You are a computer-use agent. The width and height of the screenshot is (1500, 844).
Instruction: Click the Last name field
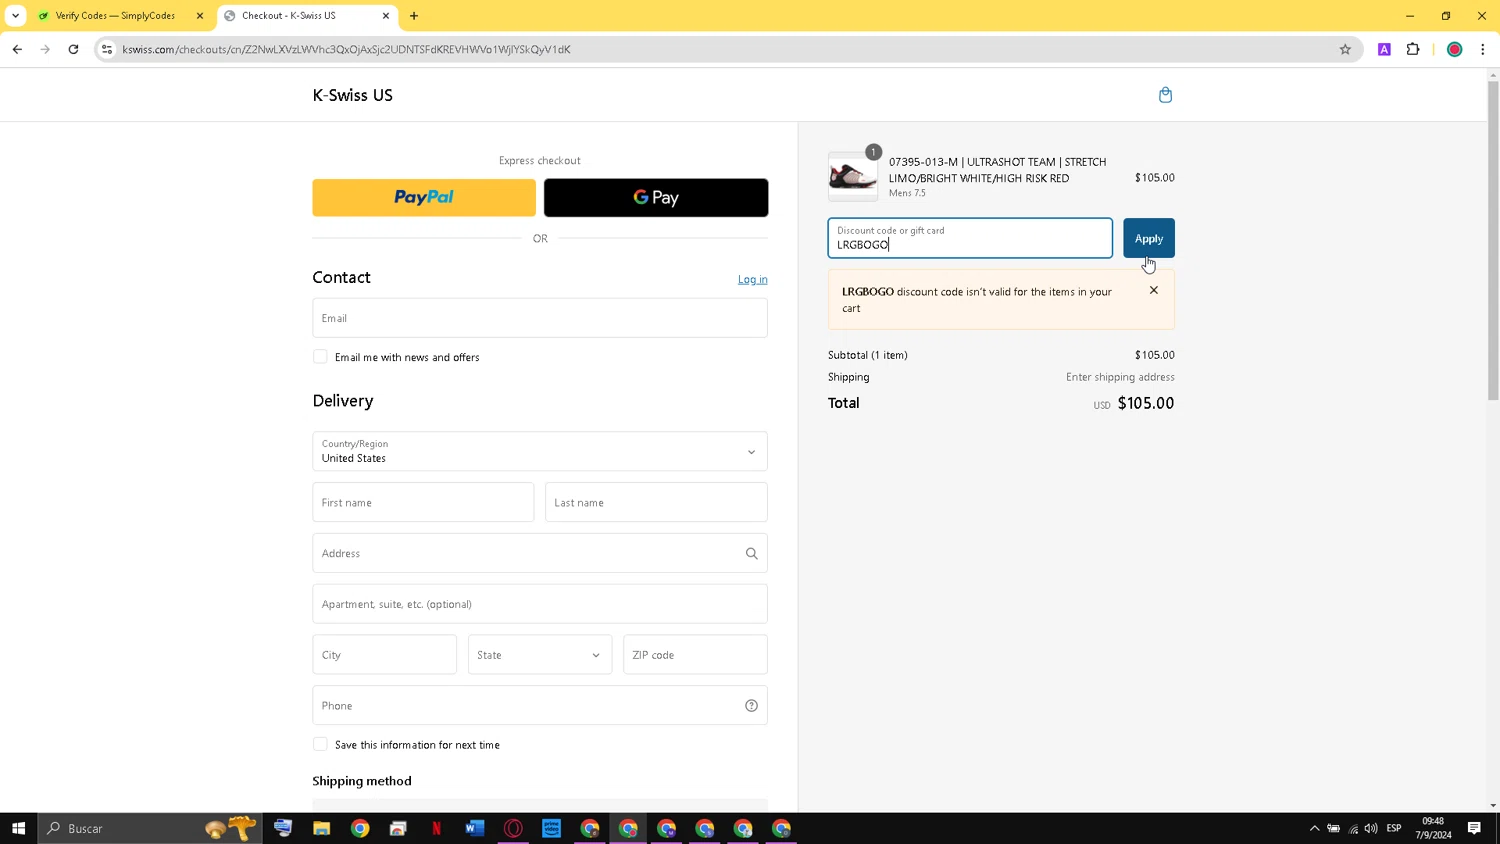pos(656,502)
